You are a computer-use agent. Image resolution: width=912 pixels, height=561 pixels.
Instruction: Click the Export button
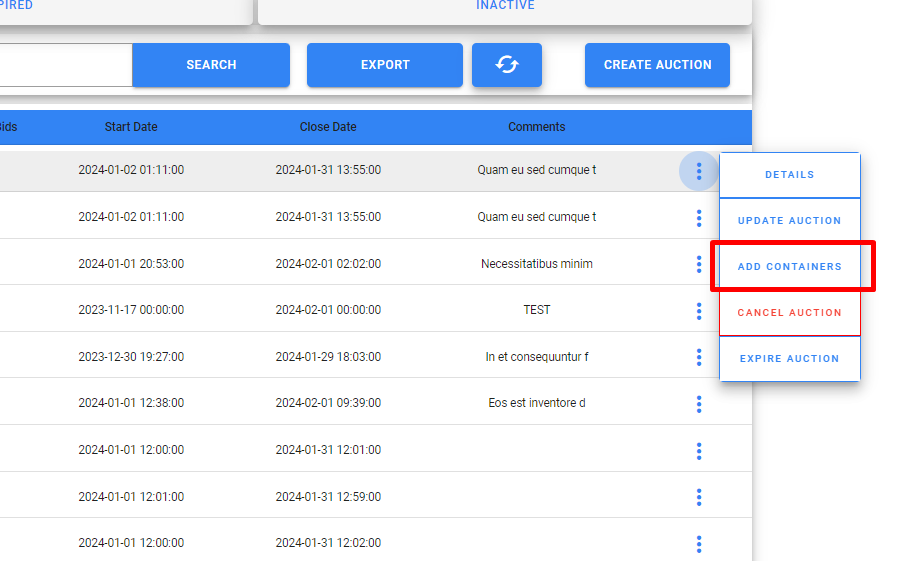click(x=385, y=65)
